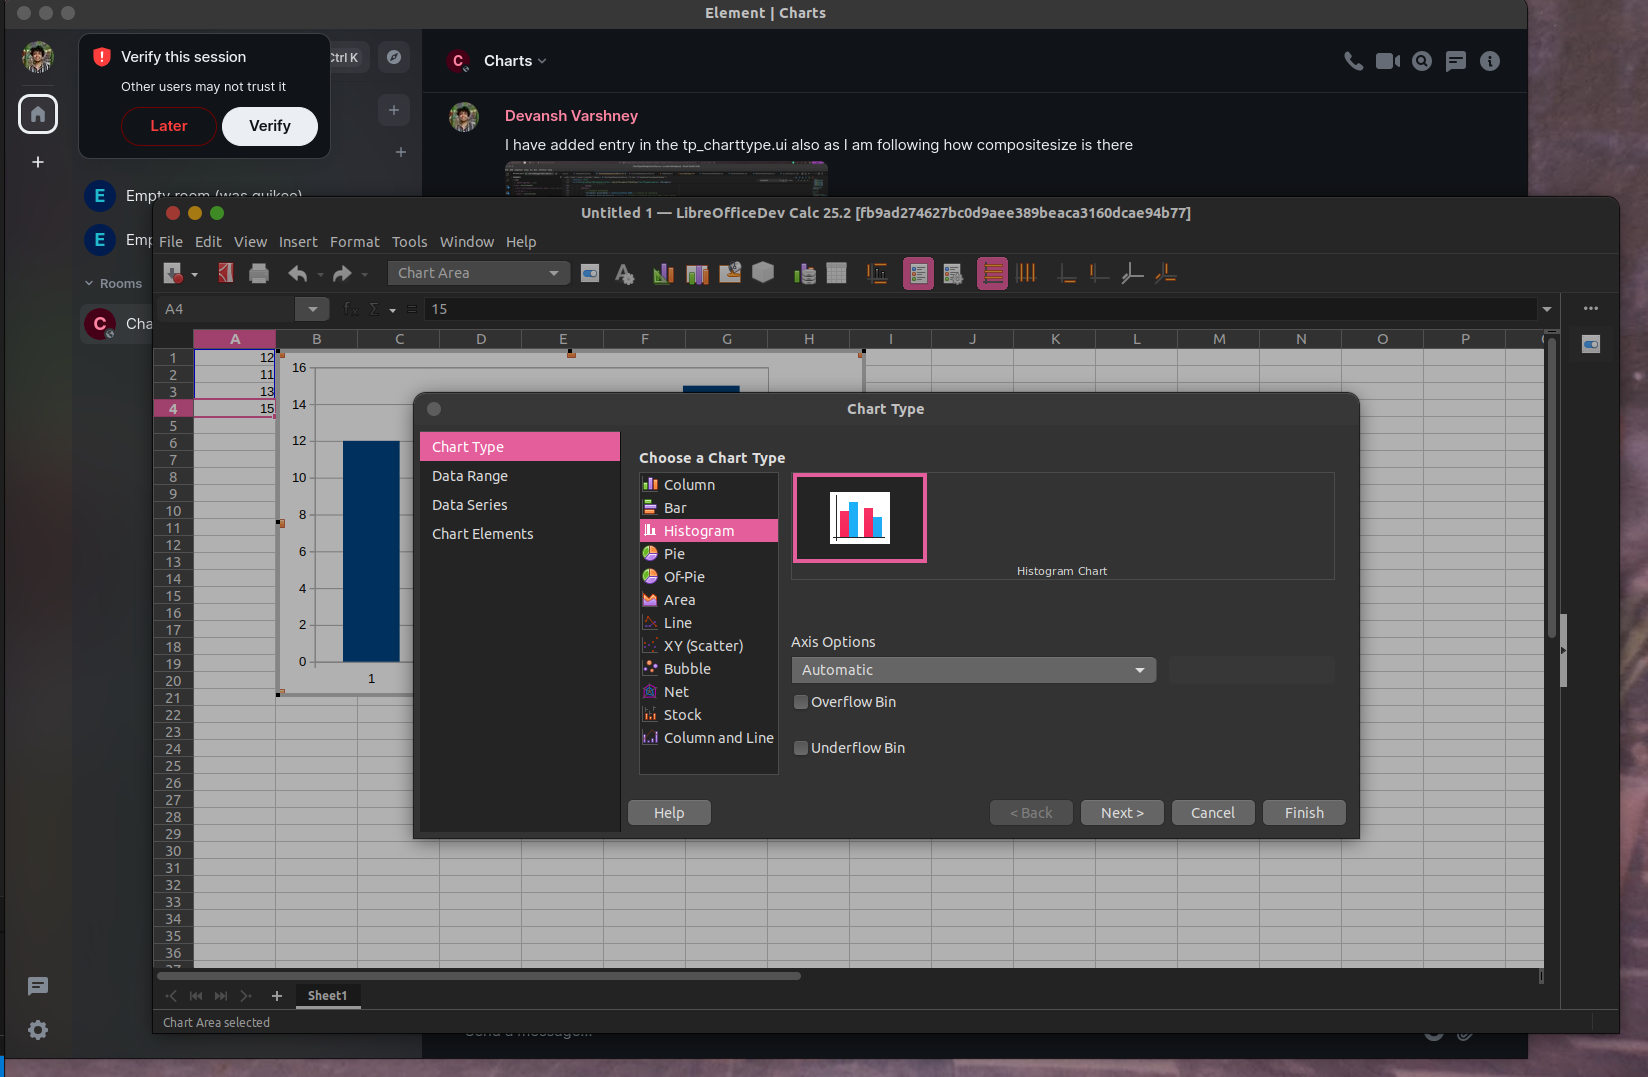Click the Finish button in Chart Type dialog

(x=1304, y=813)
